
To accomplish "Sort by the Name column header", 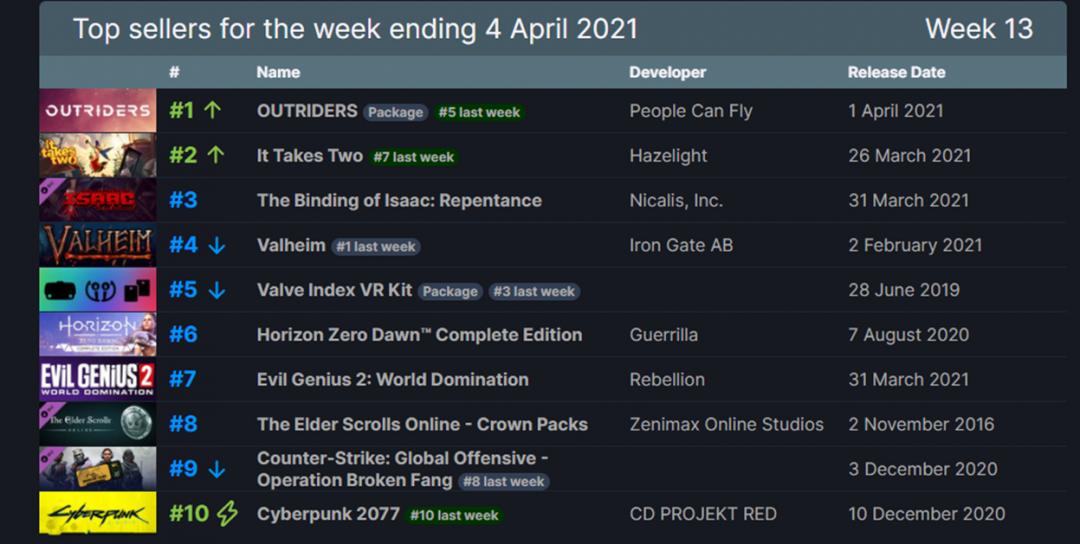I will [278, 72].
